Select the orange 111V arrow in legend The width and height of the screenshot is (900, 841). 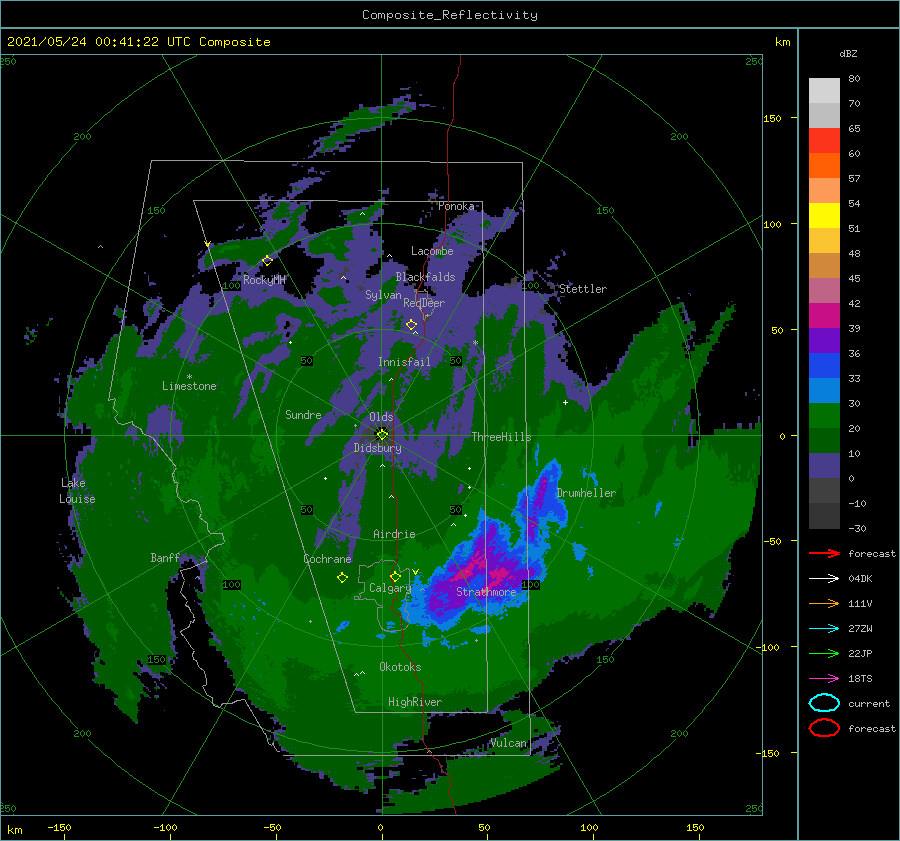click(x=824, y=603)
